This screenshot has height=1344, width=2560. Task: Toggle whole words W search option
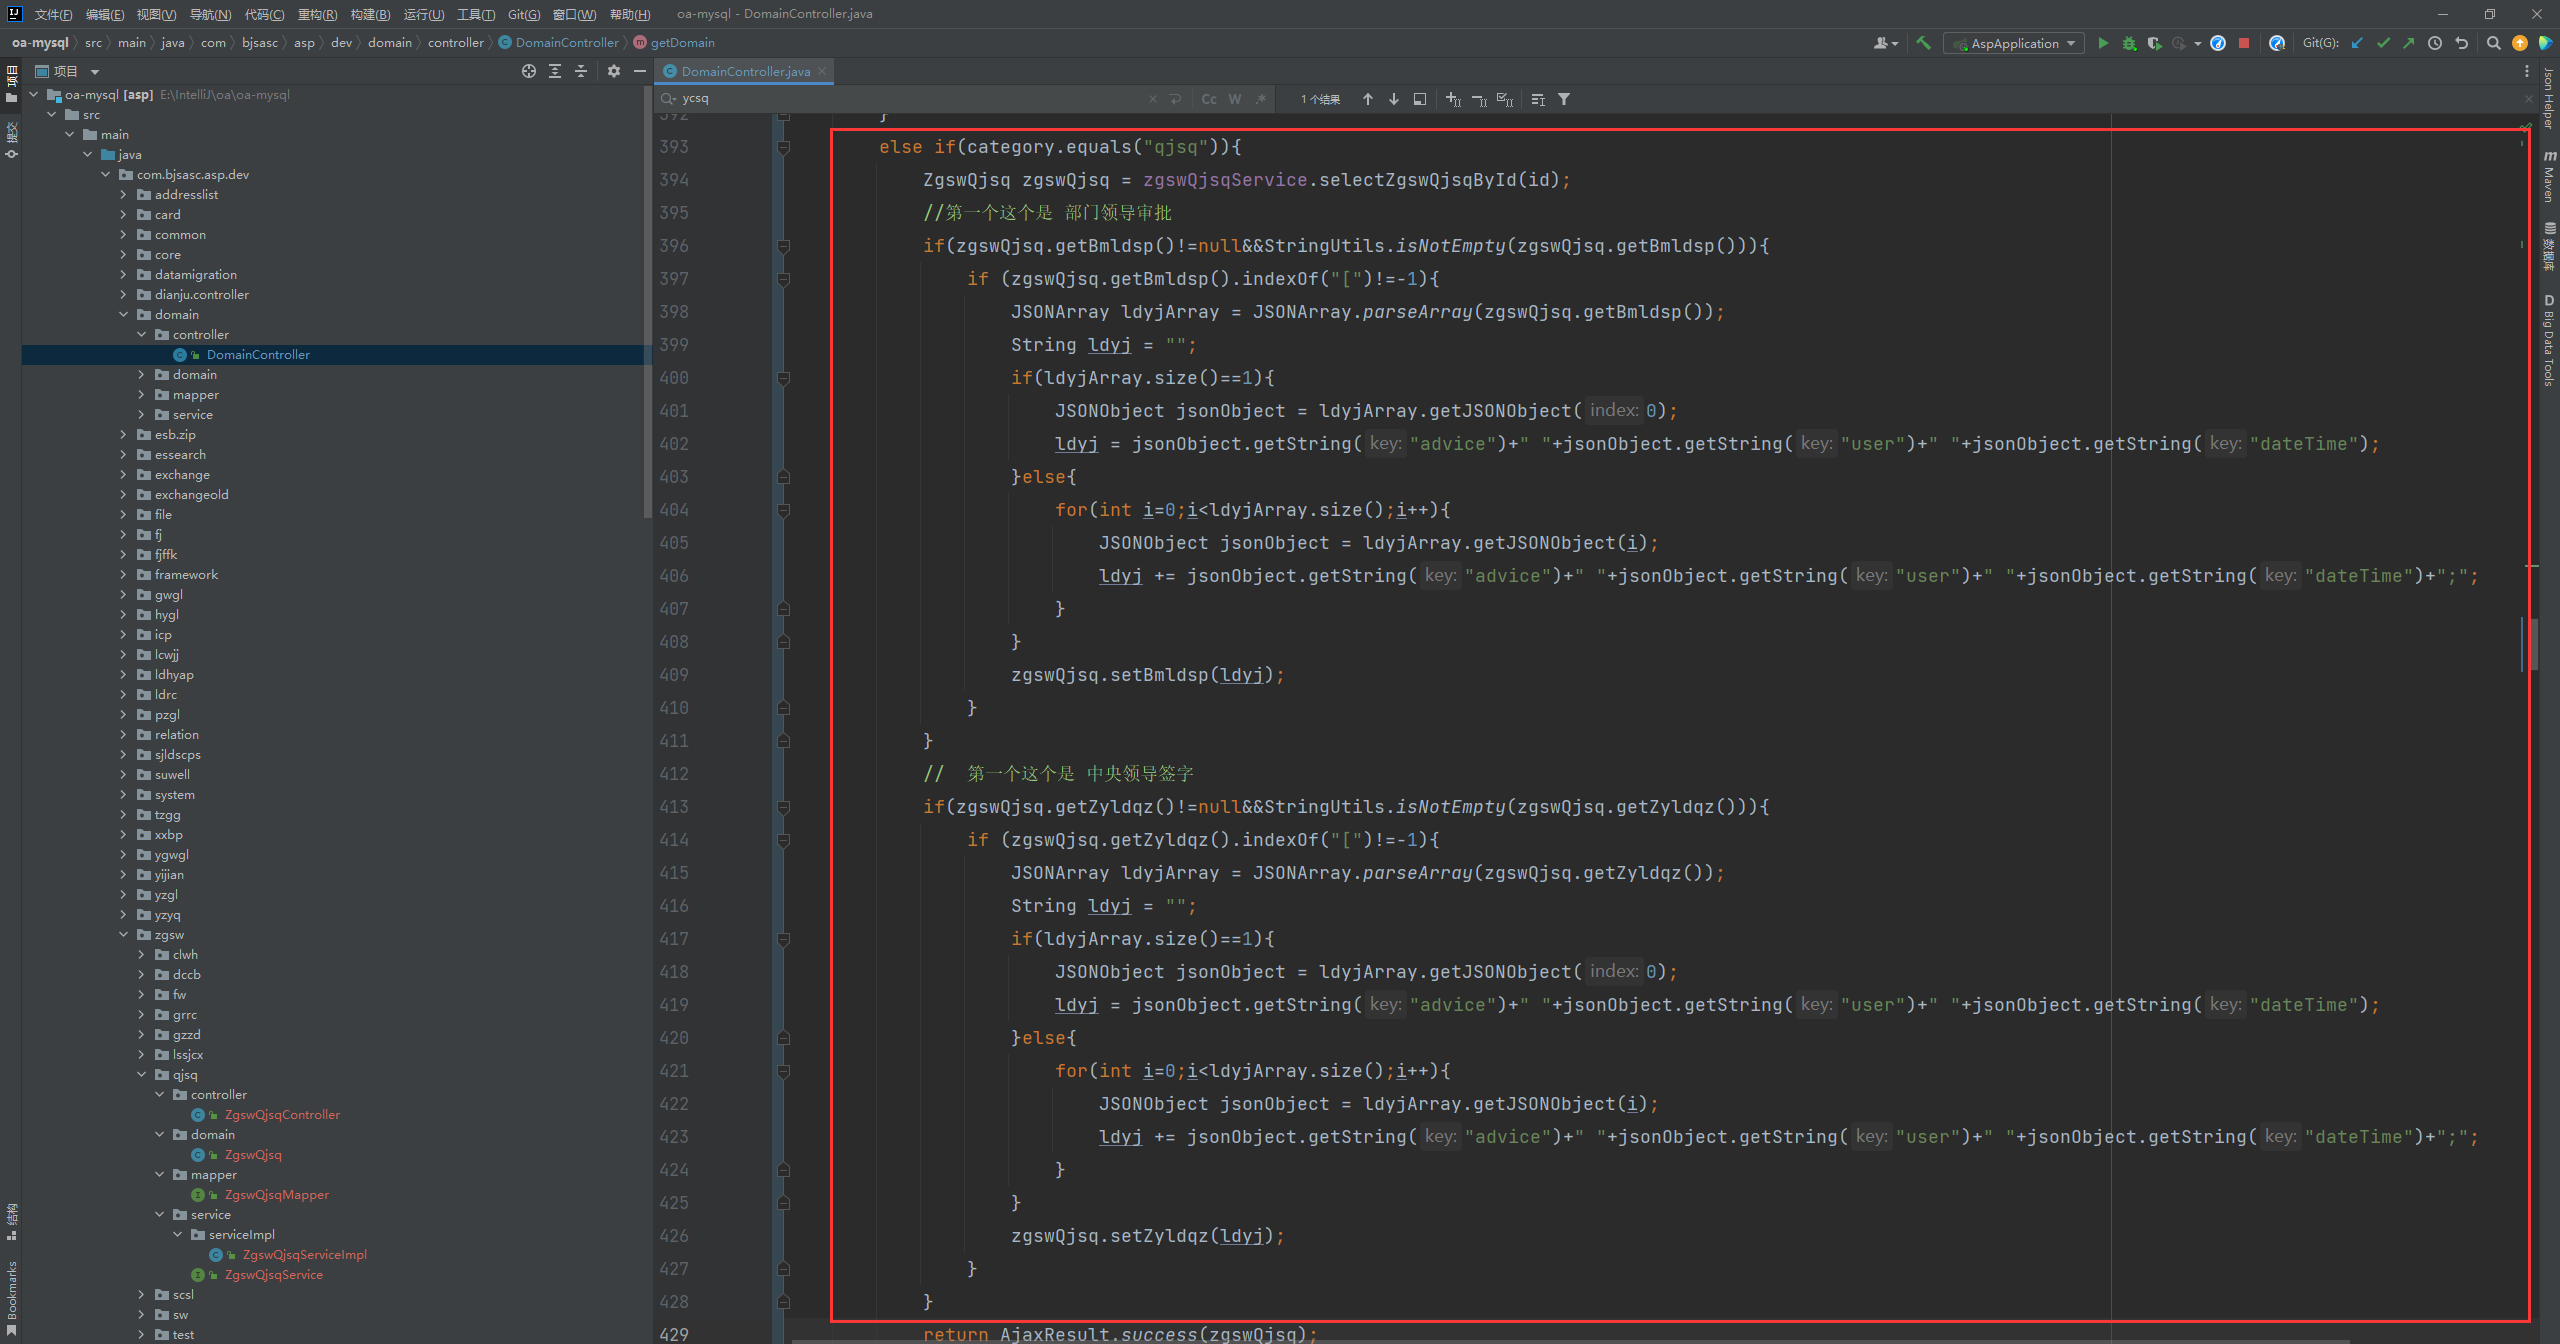coord(1235,99)
